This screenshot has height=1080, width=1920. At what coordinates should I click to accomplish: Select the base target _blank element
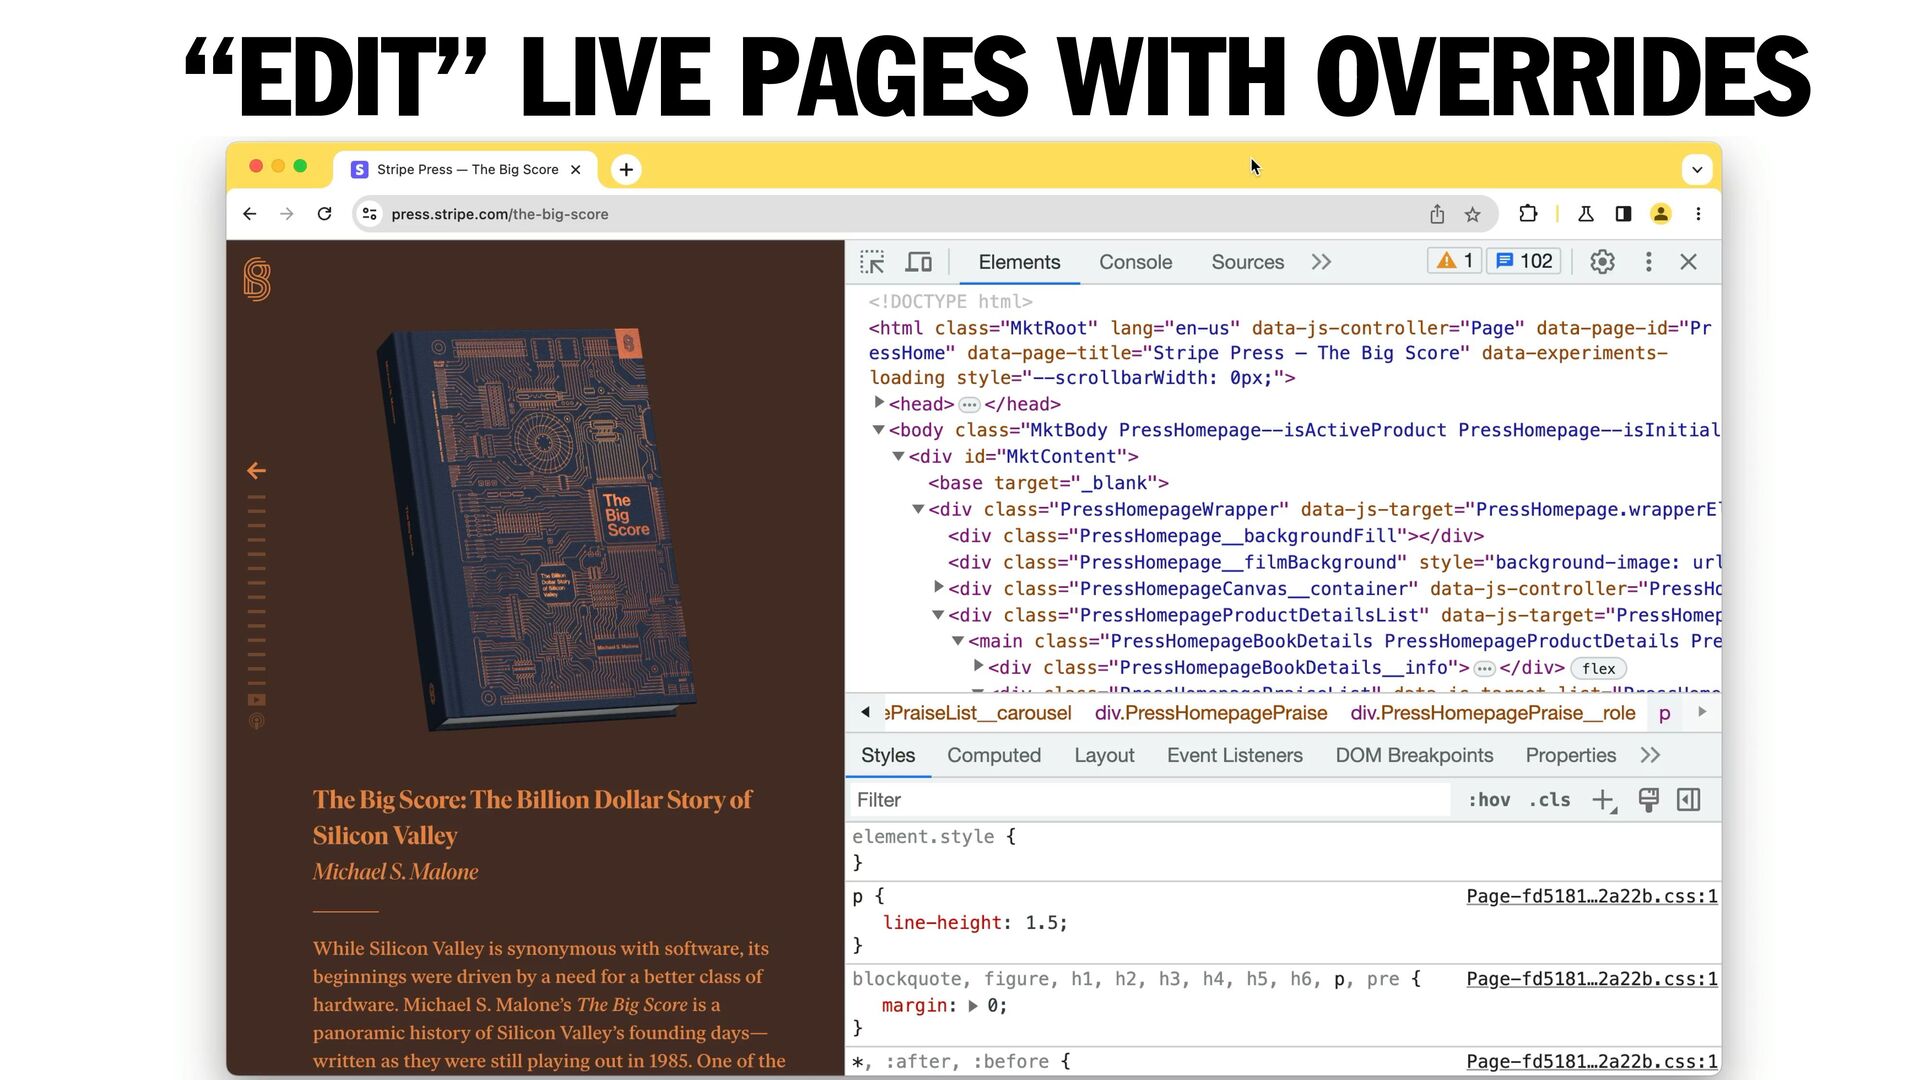pos(1048,483)
